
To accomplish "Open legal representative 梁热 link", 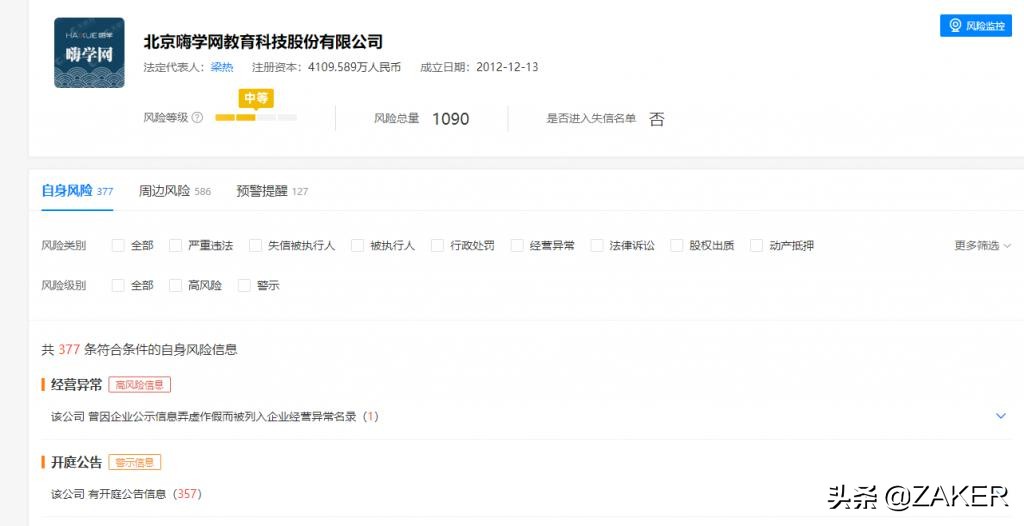I will click(222, 67).
